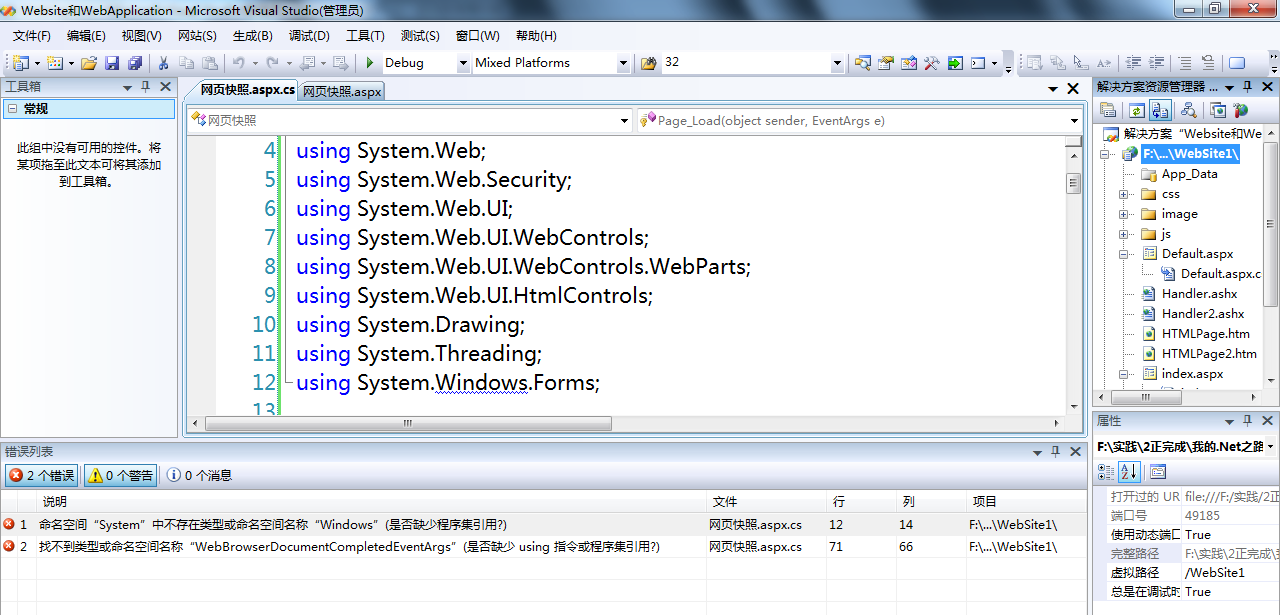The image size is (1280, 615).
Task: Open the 文件(F) menu
Action: pos(32,36)
